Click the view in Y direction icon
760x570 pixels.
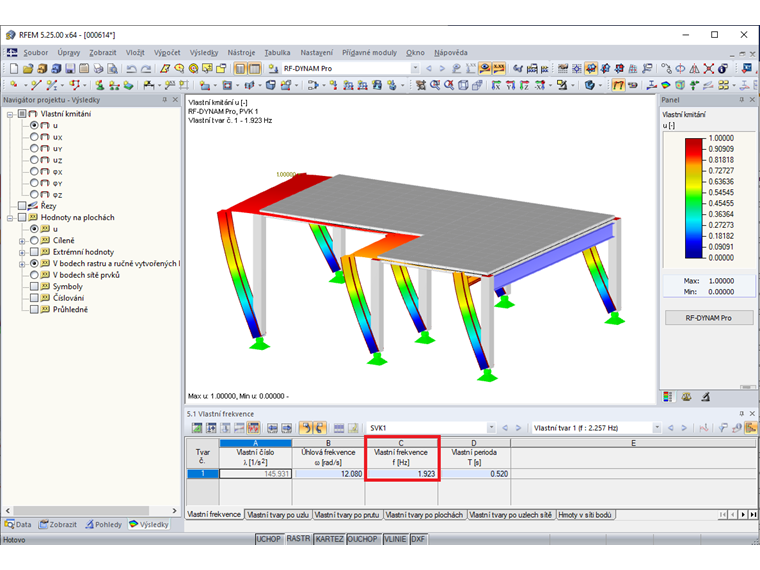[x=510, y=85]
